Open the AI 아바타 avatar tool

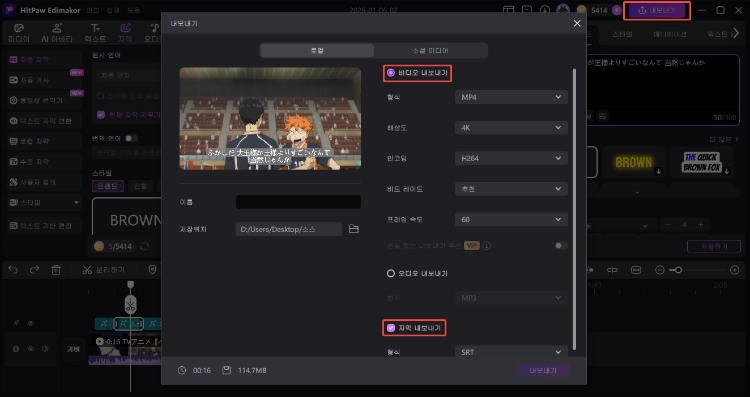57,33
